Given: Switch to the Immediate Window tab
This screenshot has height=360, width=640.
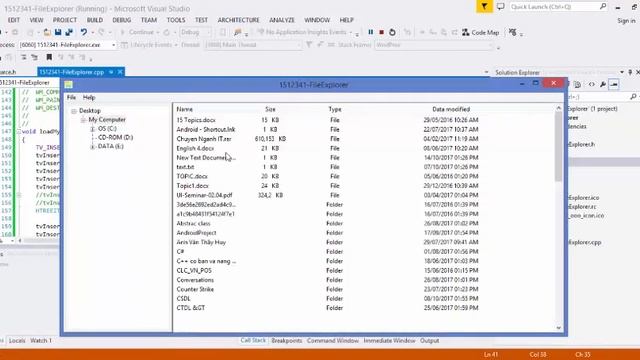Looking at the screenshot, I should tap(389, 340).
